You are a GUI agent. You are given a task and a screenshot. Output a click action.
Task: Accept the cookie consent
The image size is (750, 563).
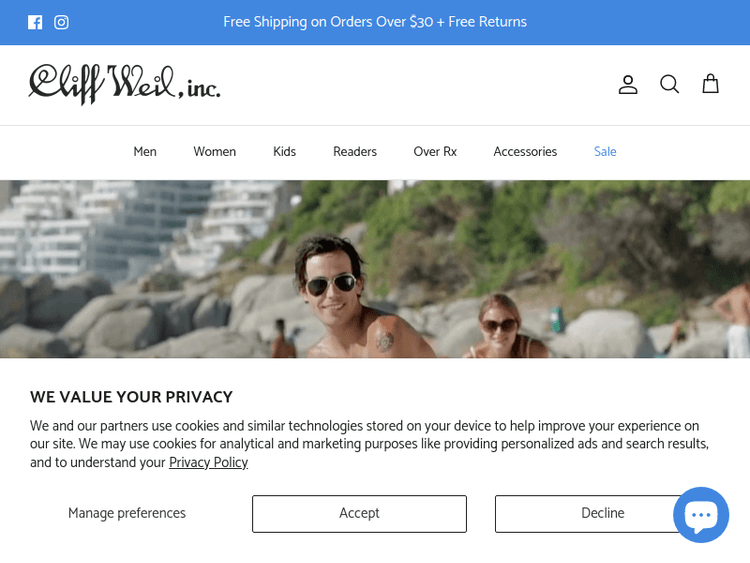(x=359, y=514)
